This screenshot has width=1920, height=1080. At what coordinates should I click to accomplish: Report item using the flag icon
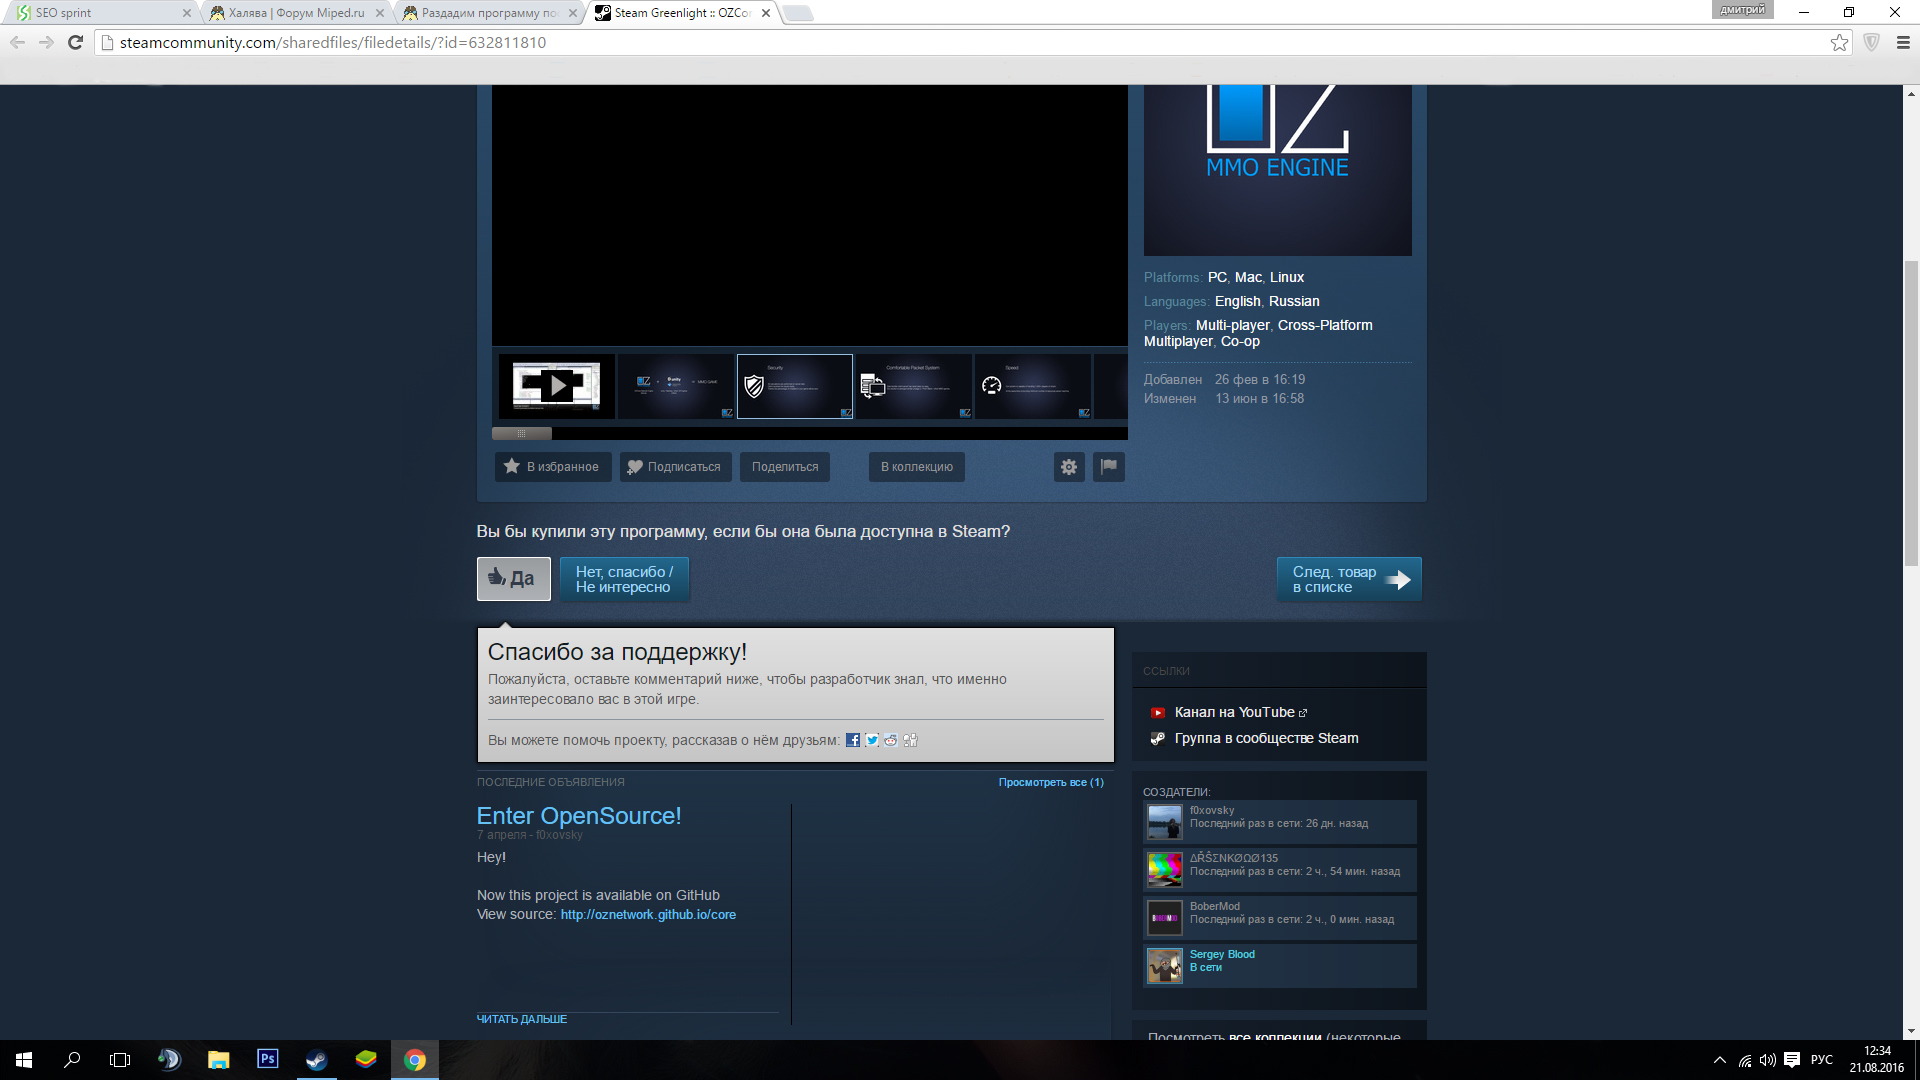[1109, 467]
